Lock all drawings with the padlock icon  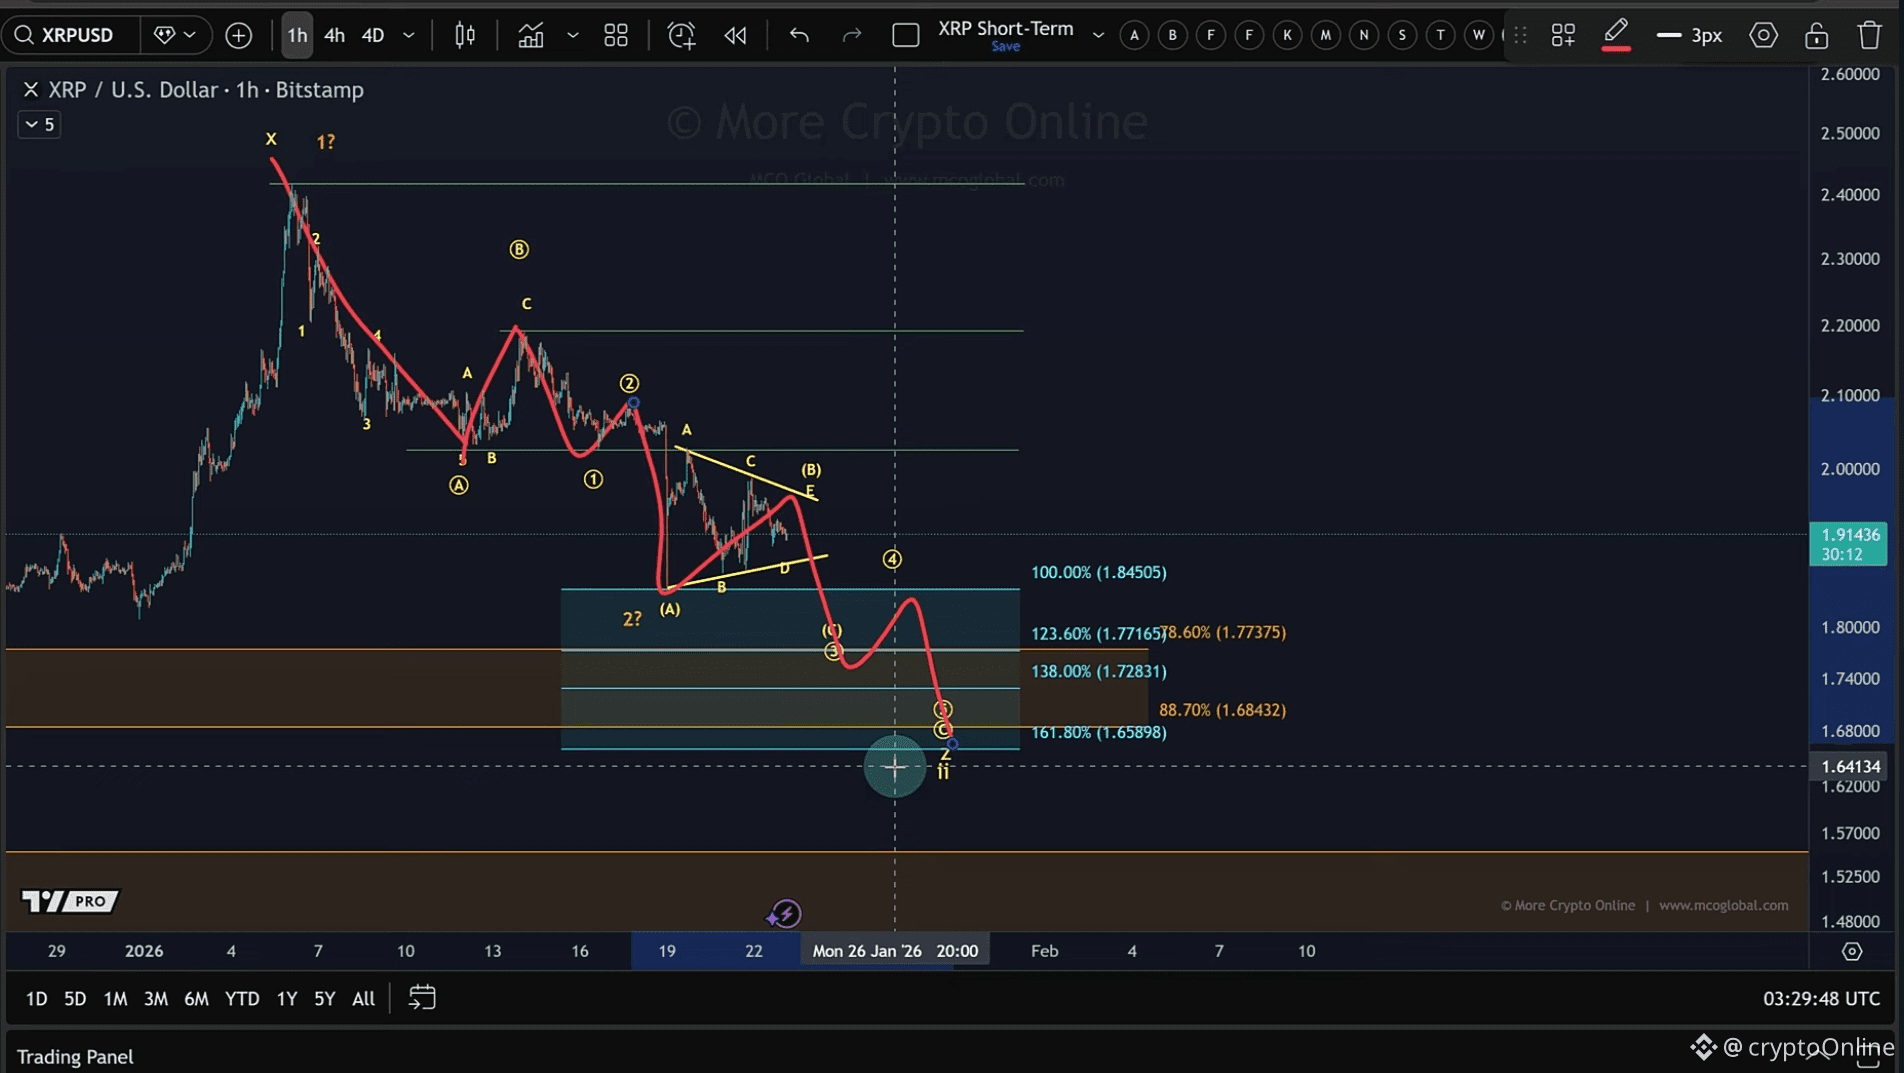click(x=1816, y=35)
